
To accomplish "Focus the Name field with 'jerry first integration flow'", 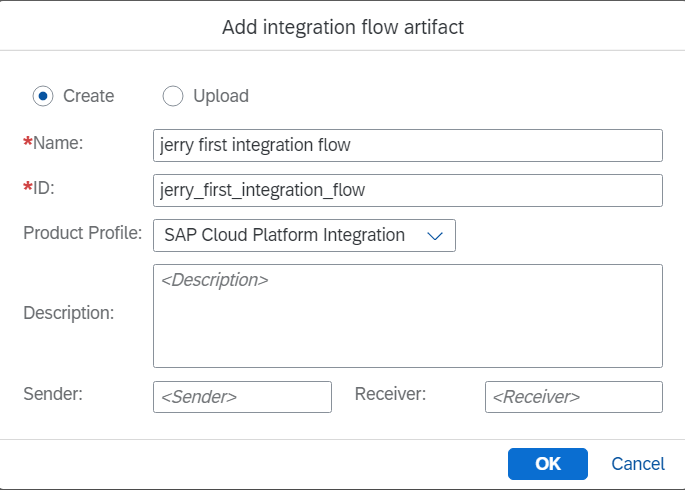I will coord(407,145).
